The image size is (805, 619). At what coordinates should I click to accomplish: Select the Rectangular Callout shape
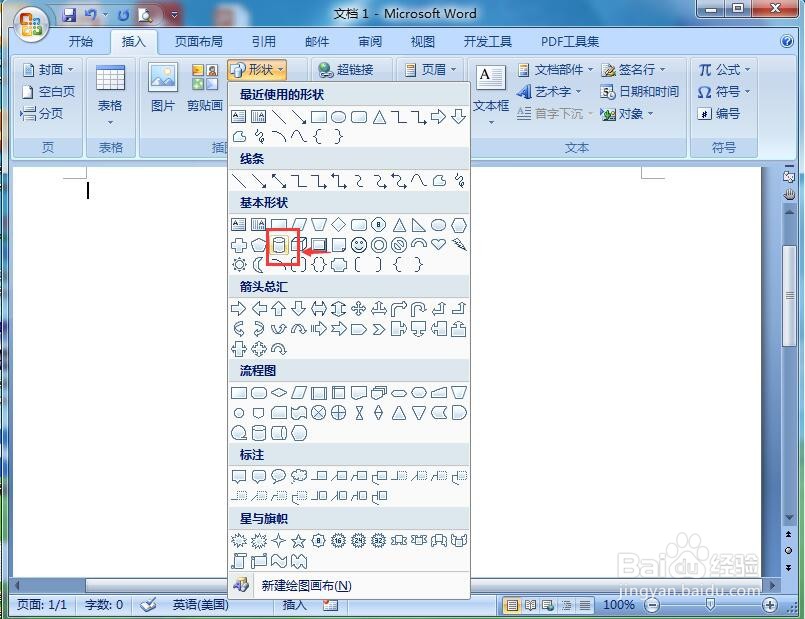(x=239, y=477)
